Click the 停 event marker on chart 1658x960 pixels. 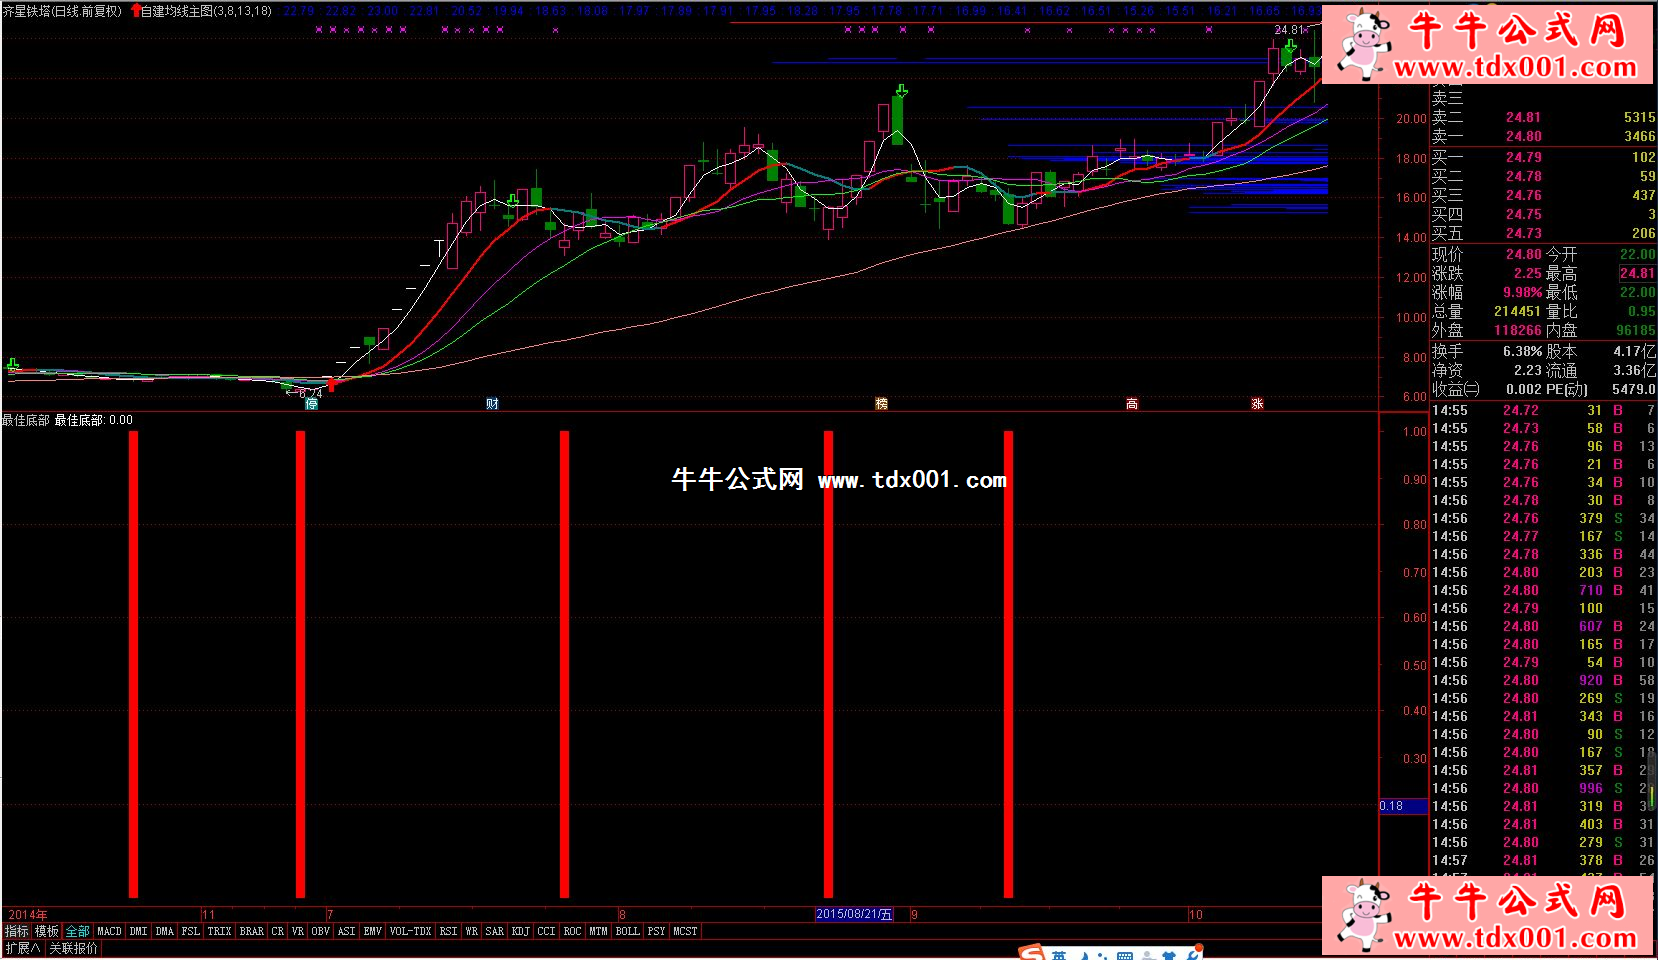[311, 403]
